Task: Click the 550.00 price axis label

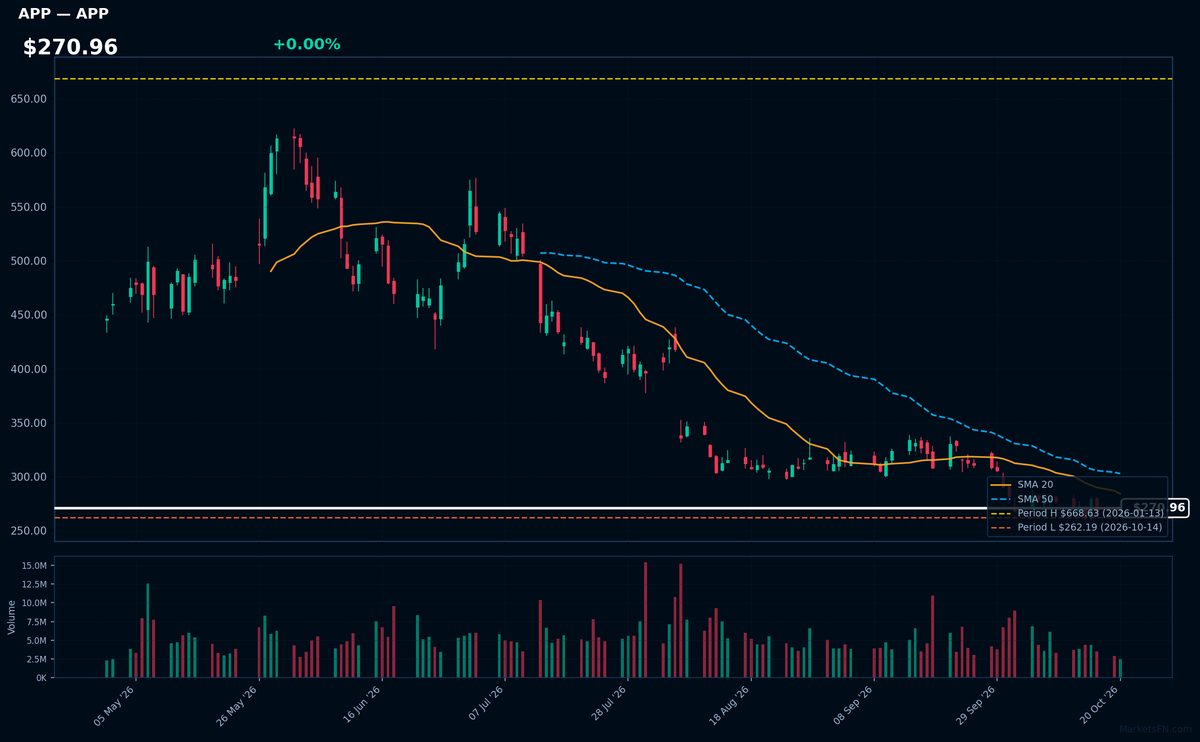Action: [29, 207]
